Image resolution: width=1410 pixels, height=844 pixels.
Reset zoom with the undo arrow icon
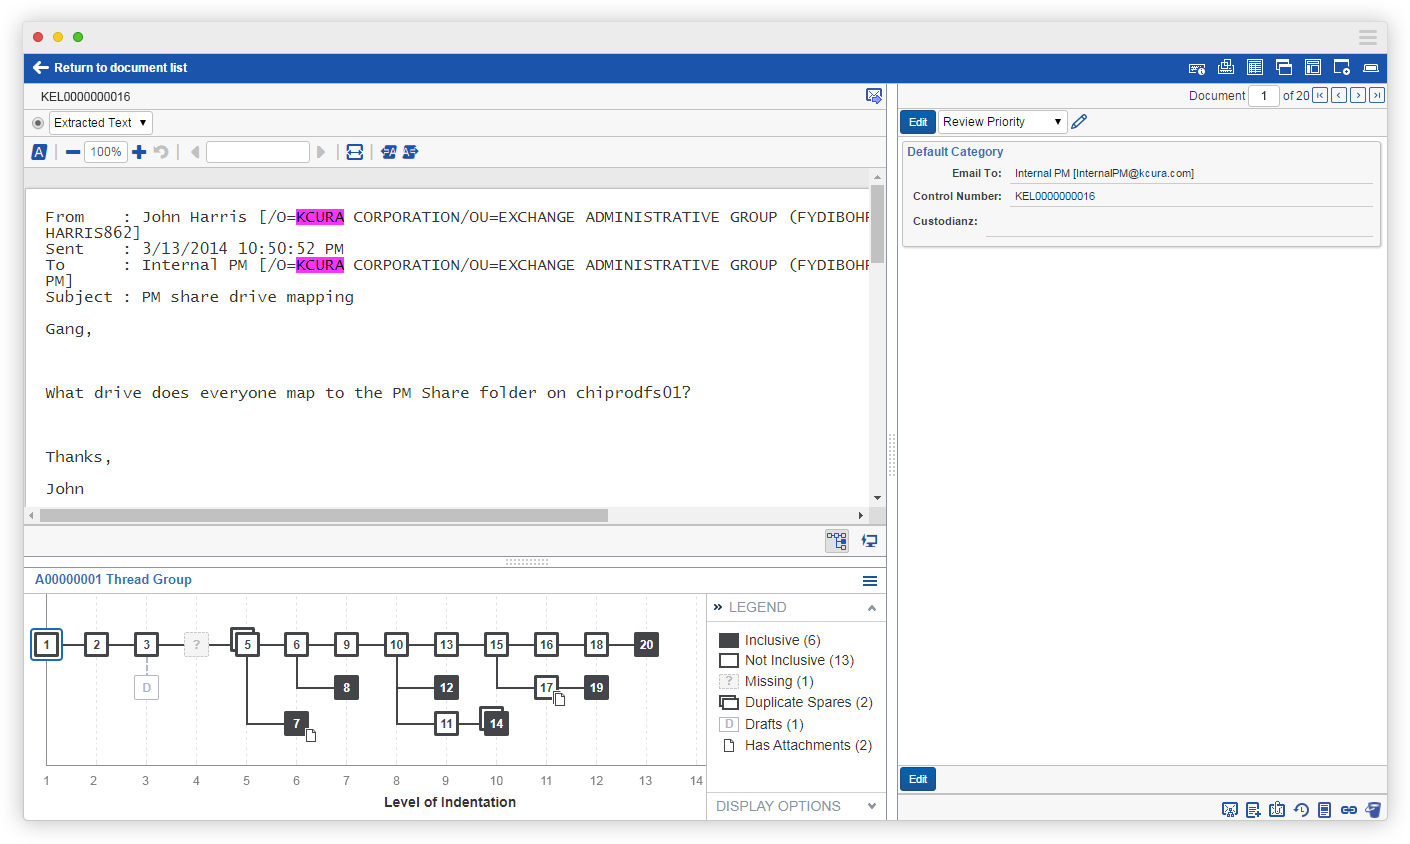tap(161, 152)
